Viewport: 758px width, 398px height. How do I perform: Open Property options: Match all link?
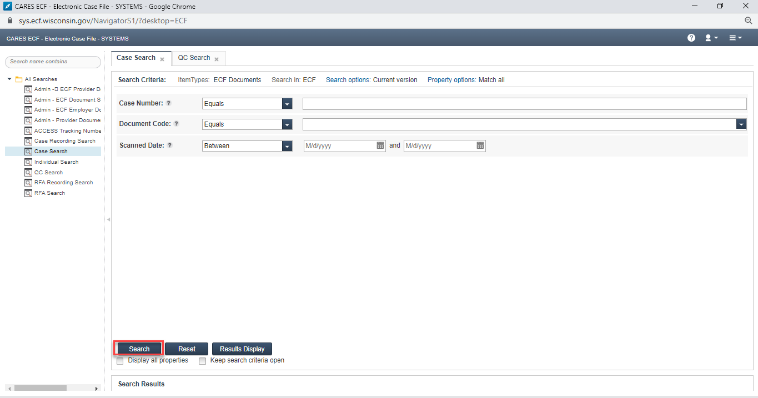click(466, 80)
